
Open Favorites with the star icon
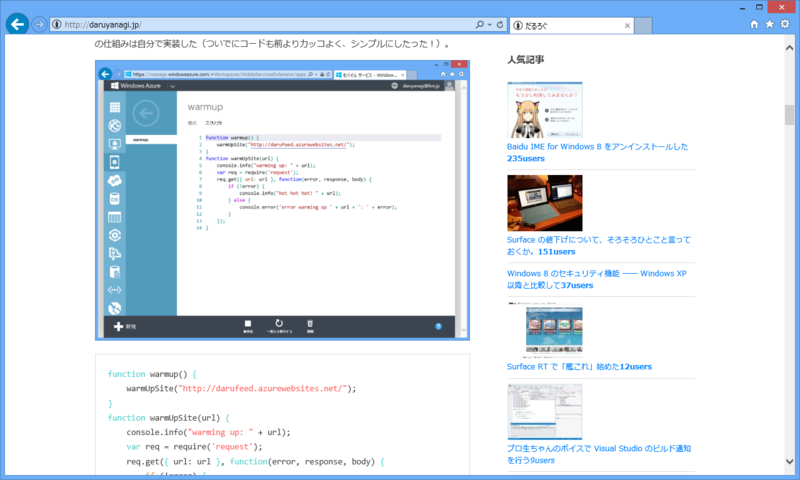coord(769,24)
